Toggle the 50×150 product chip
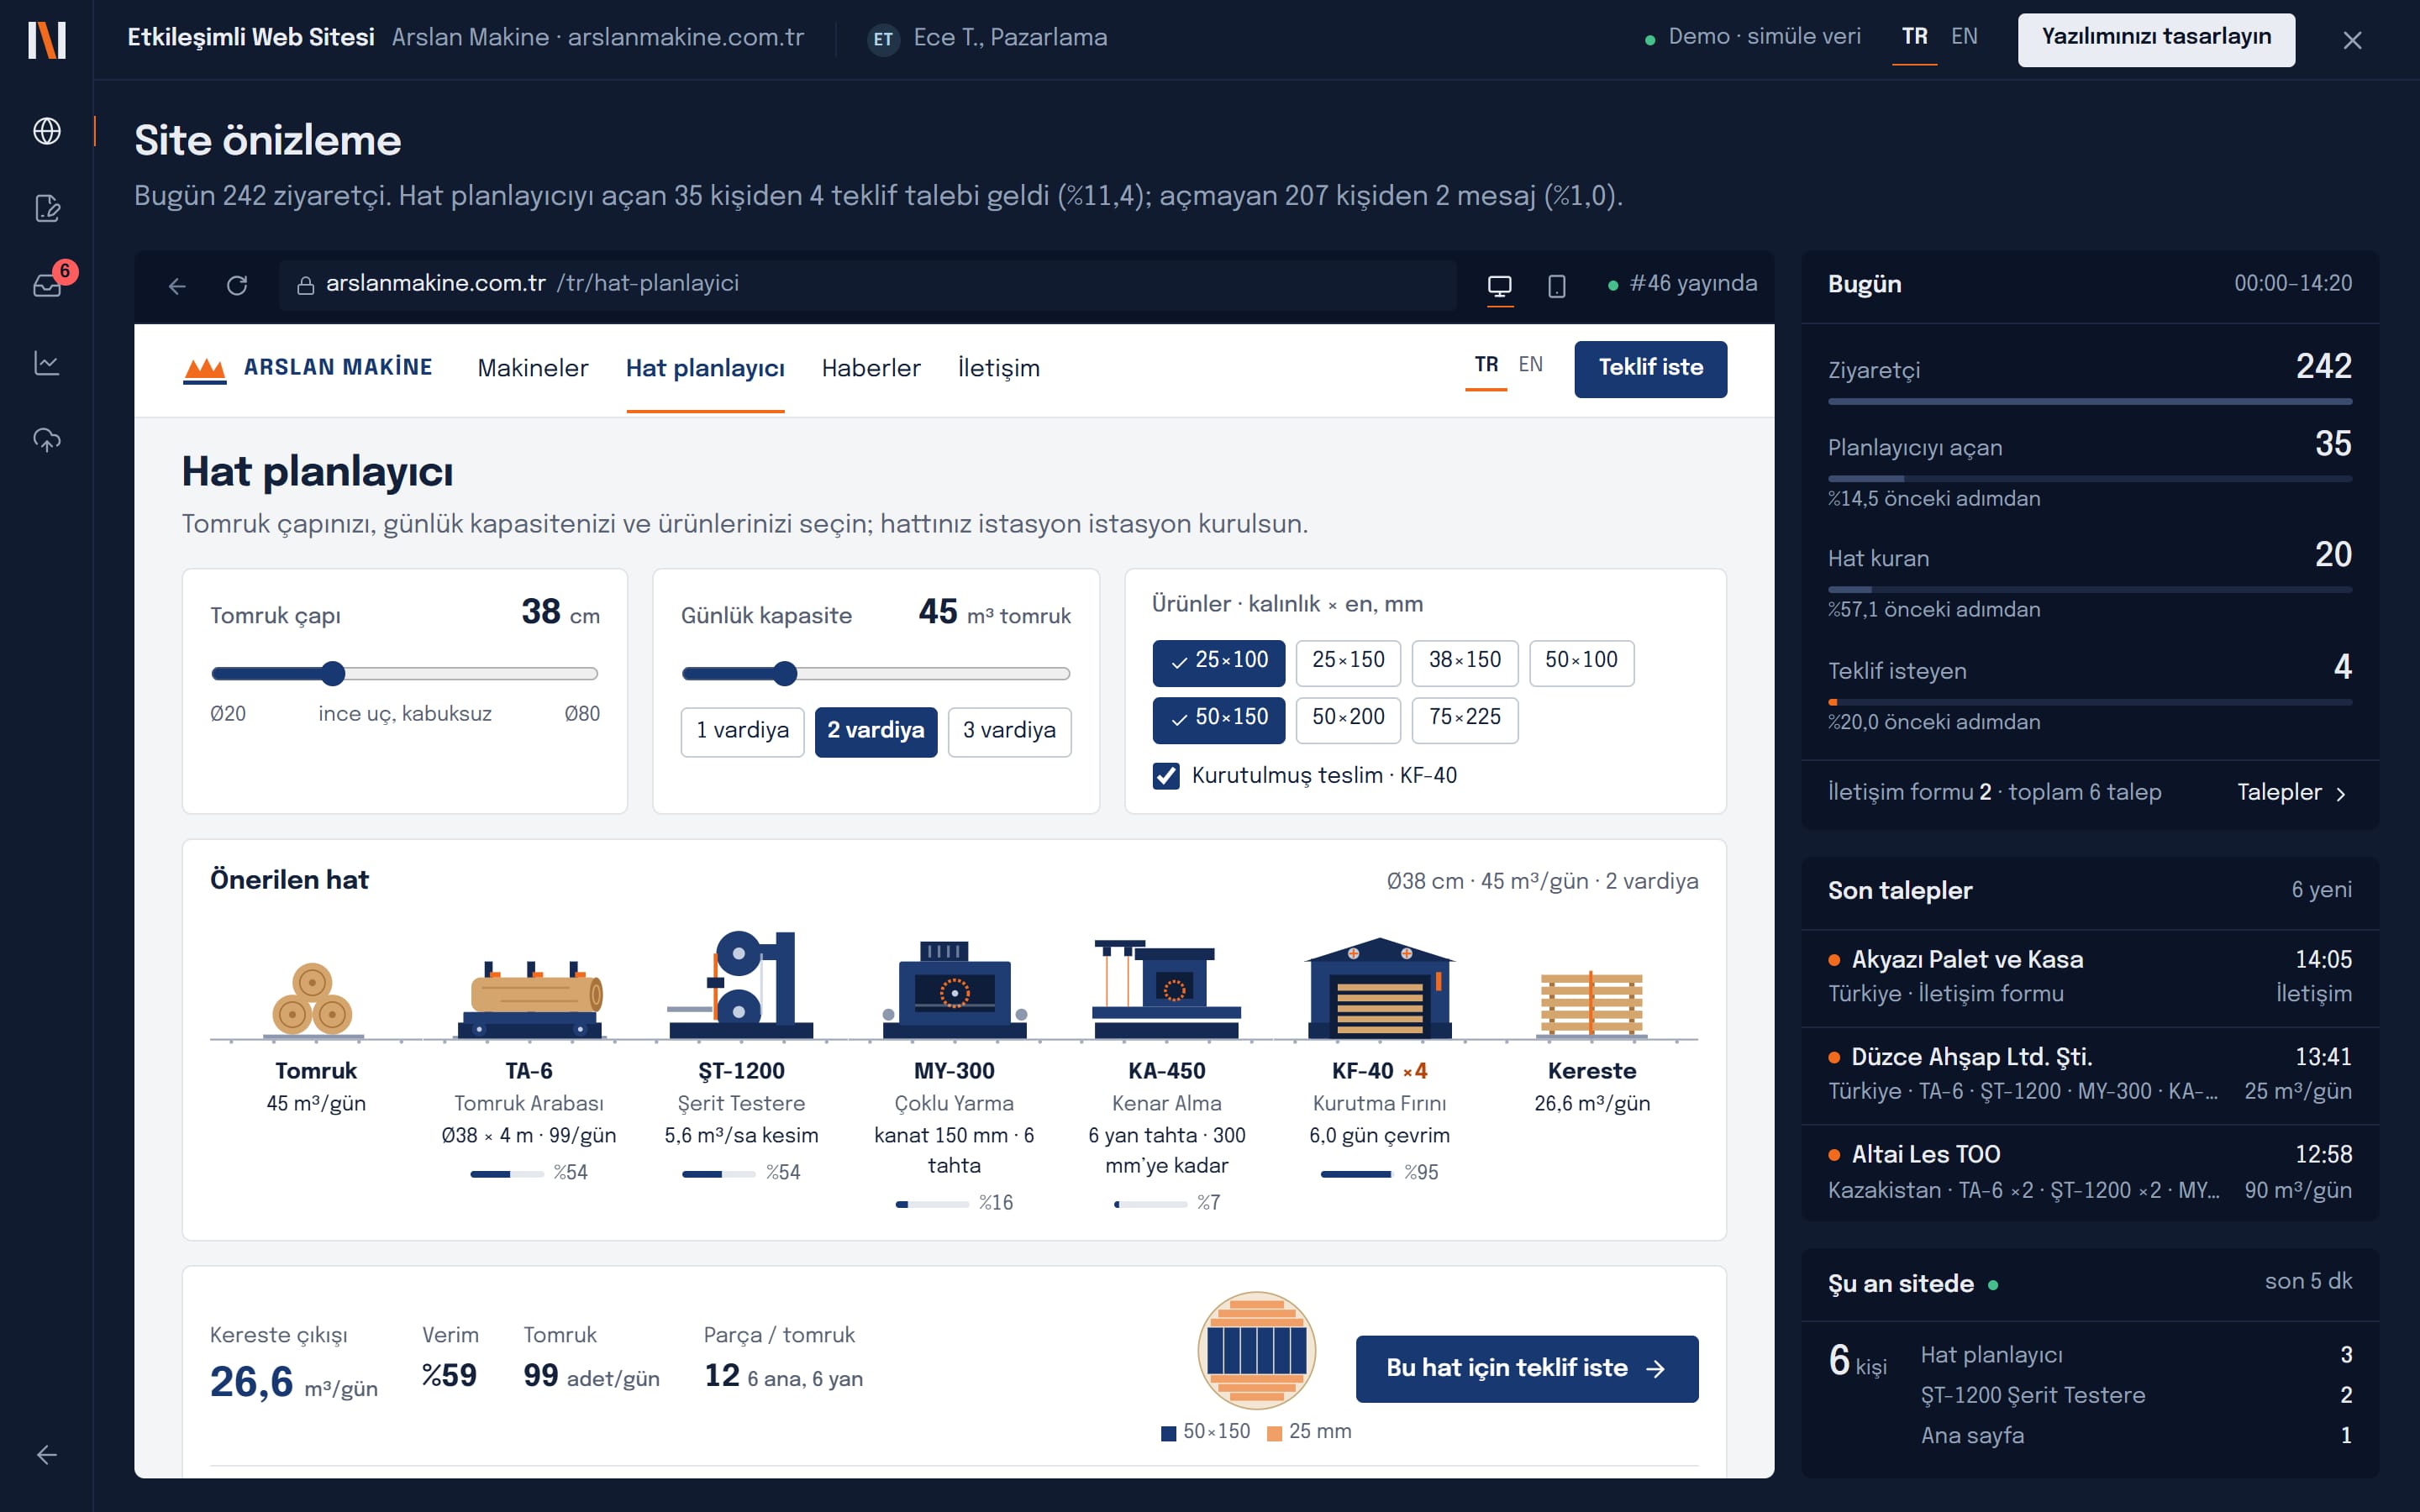Image resolution: width=2420 pixels, height=1512 pixels. tap(1218, 719)
